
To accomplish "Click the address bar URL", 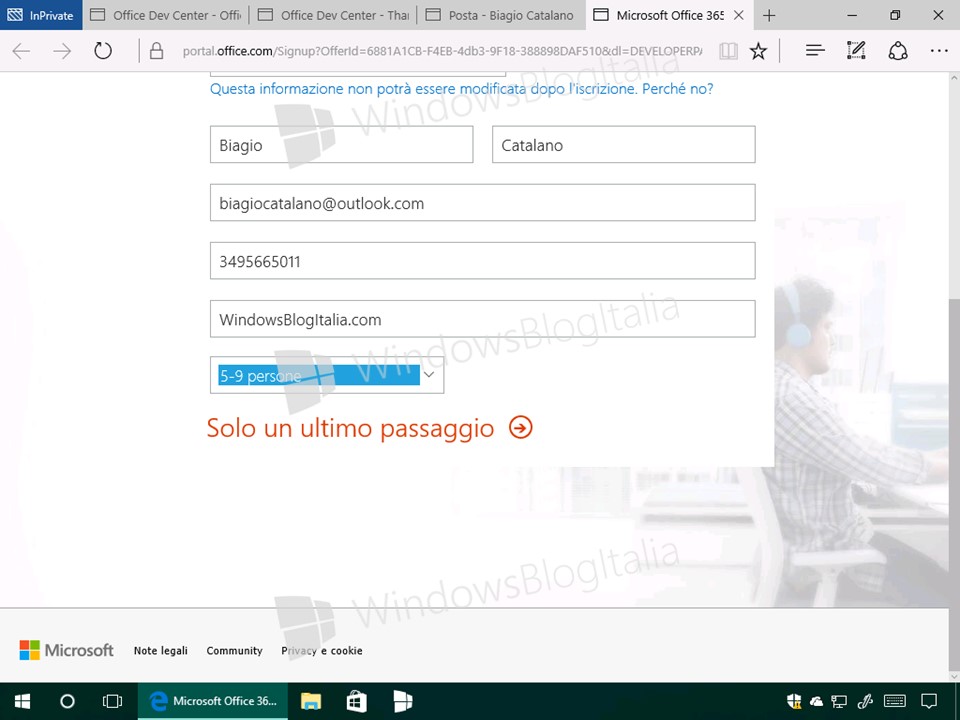I will [x=441, y=51].
